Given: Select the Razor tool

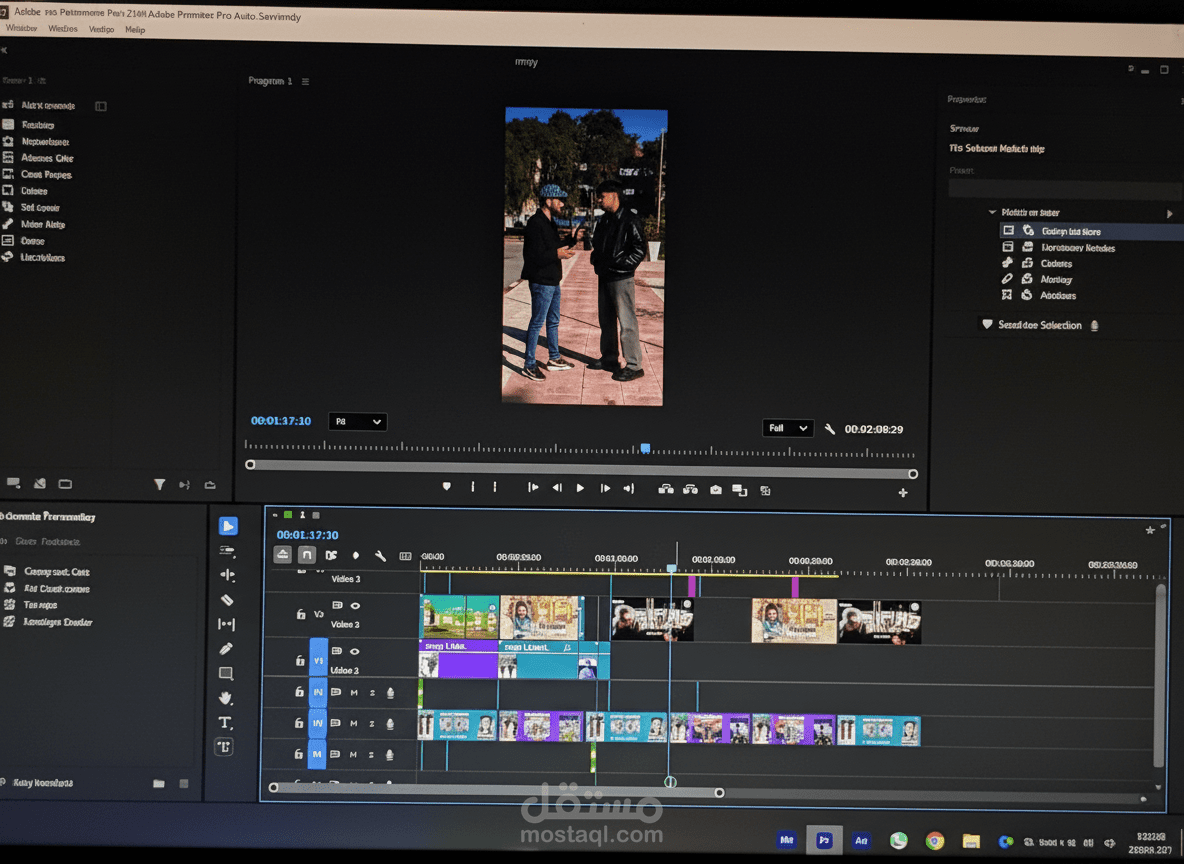Looking at the screenshot, I should click(x=227, y=600).
